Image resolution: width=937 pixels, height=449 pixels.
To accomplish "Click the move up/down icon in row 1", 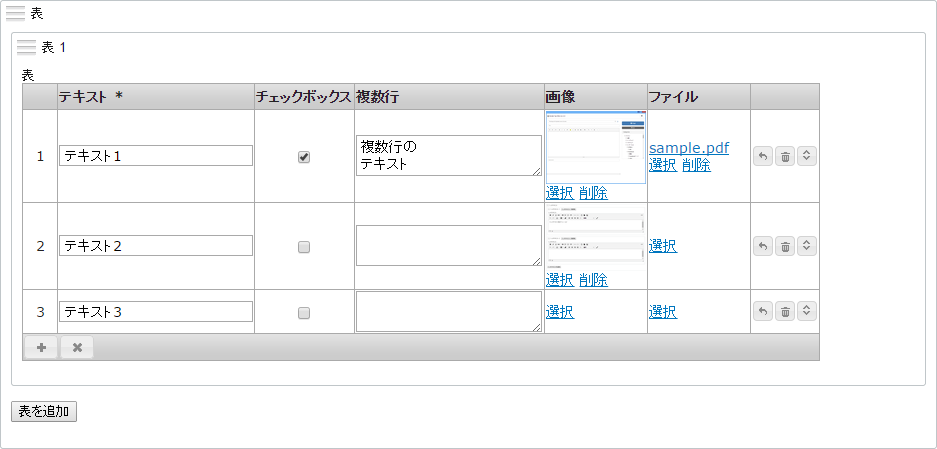I will (x=807, y=157).
